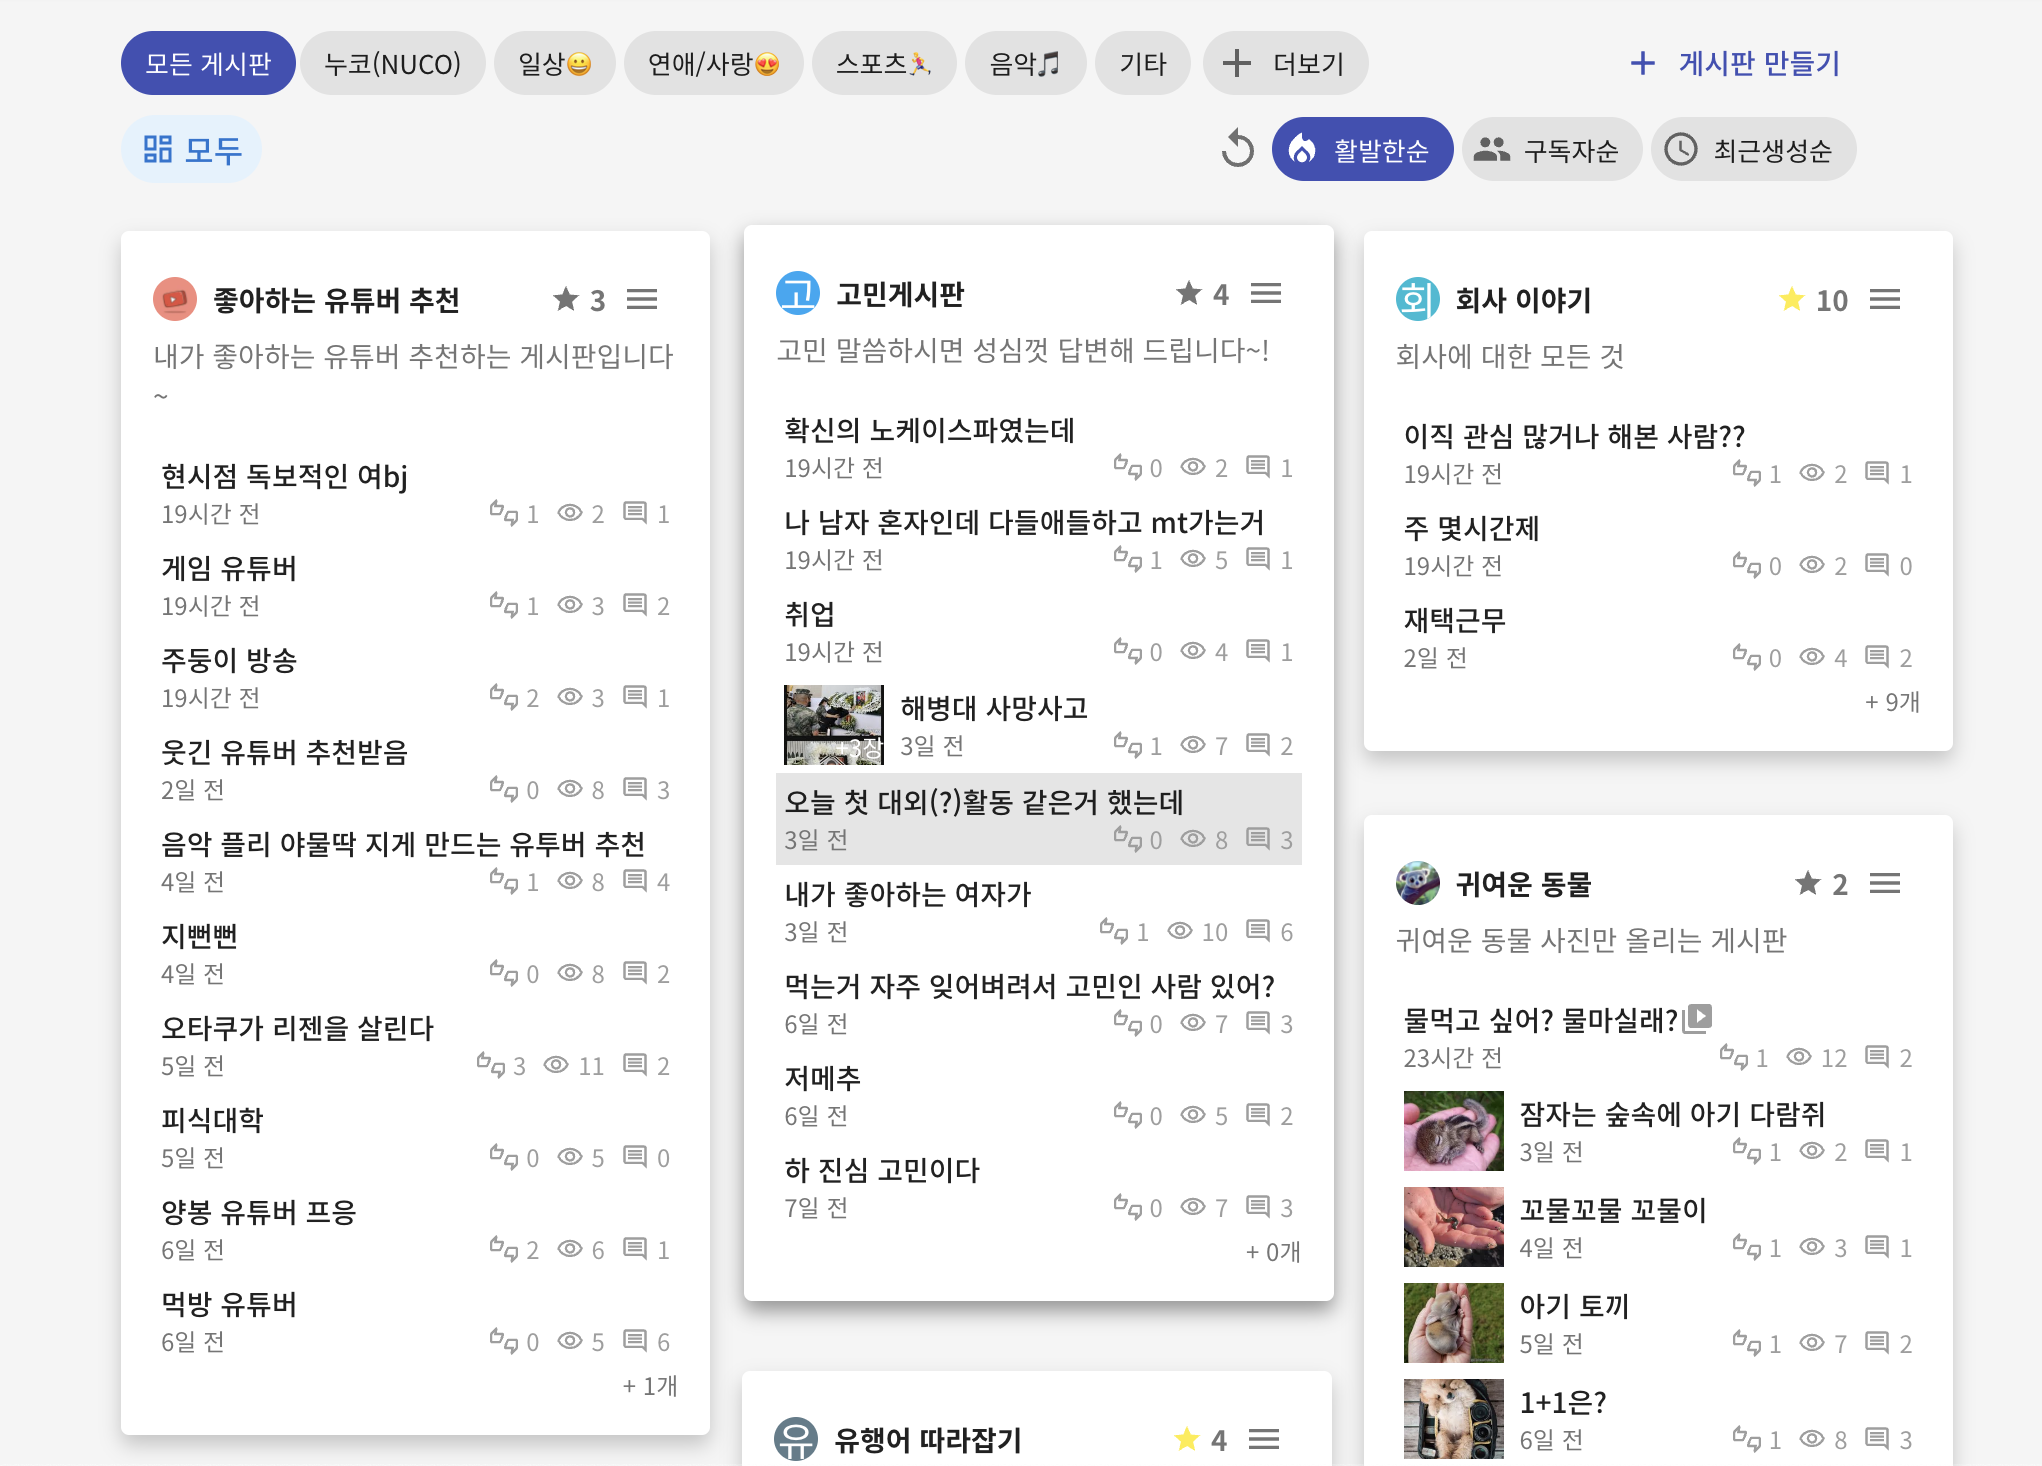
Task: Click the 귀여운 동물 board avatar
Action: 1417,884
